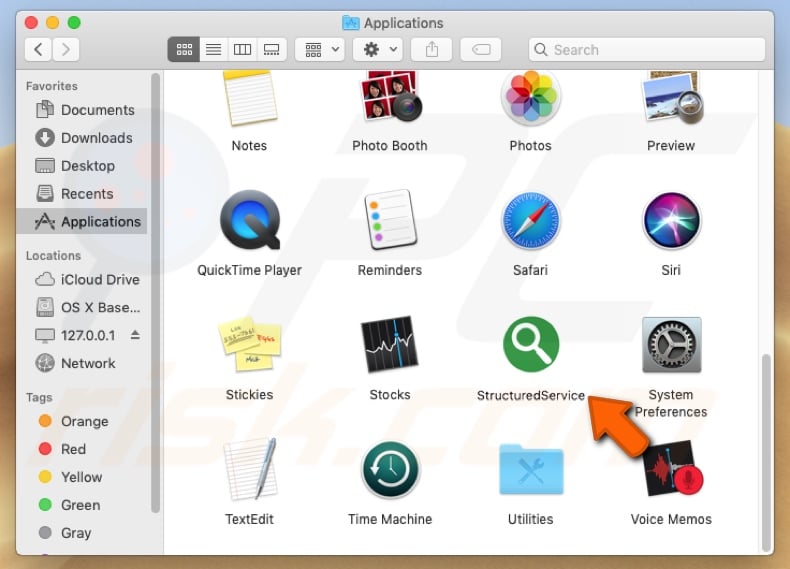Open the Photos app icon
Image resolution: width=790 pixels, height=569 pixels.
tap(531, 97)
